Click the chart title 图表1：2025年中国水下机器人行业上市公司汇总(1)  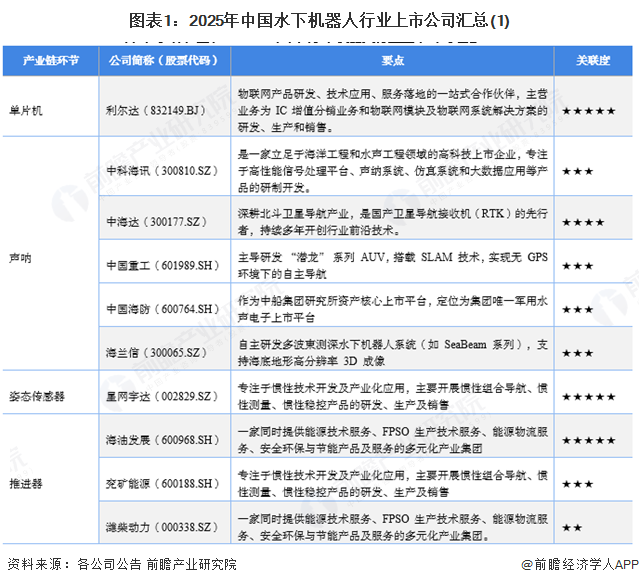pyautogui.click(x=319, y=20)
